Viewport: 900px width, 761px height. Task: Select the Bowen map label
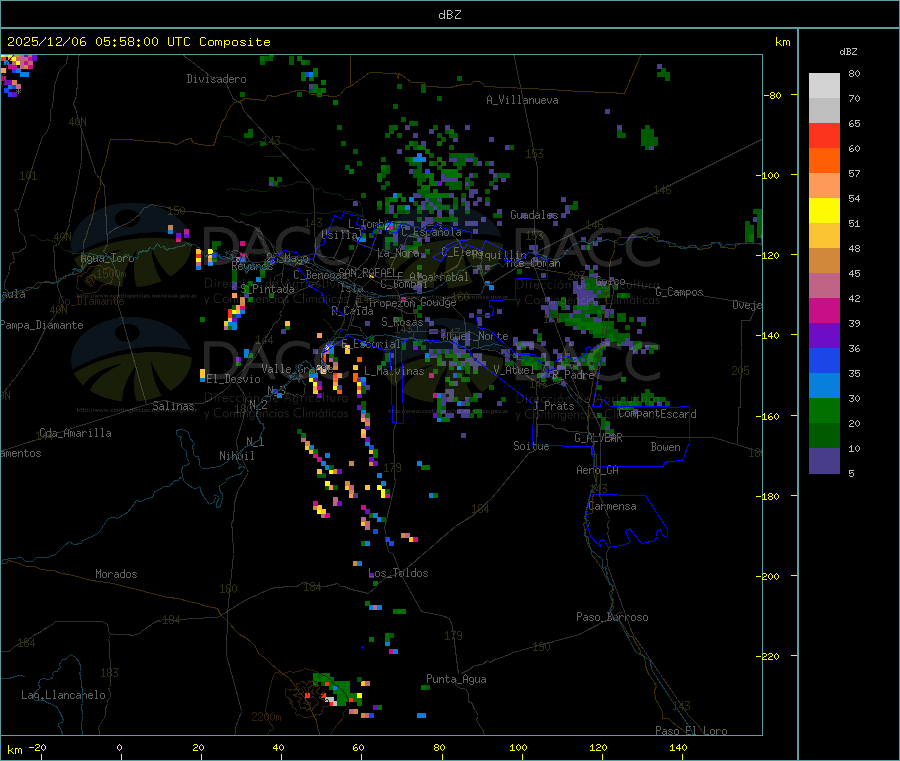[x=665, y=448]
